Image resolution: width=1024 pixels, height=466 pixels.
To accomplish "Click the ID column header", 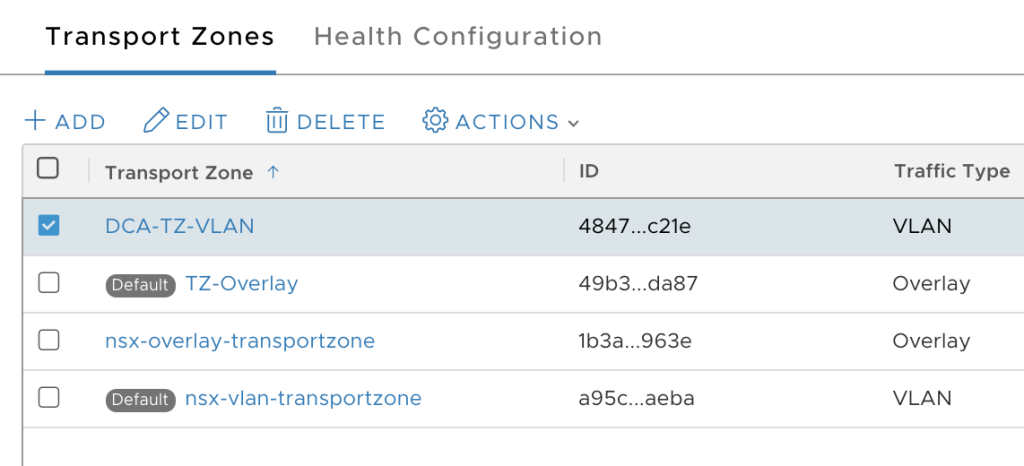I will (589, 171).
